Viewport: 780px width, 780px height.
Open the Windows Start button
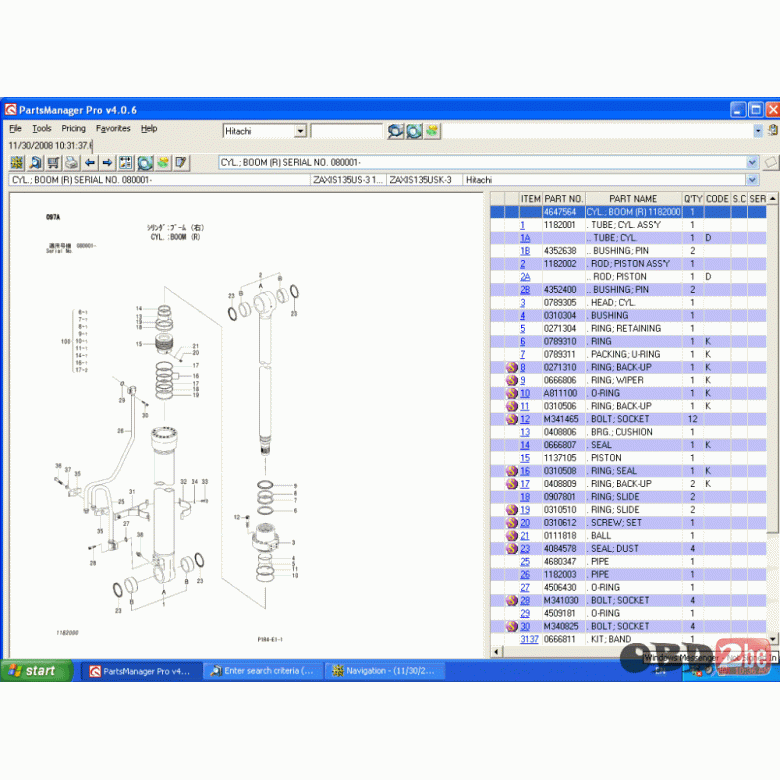coord(36,671)
